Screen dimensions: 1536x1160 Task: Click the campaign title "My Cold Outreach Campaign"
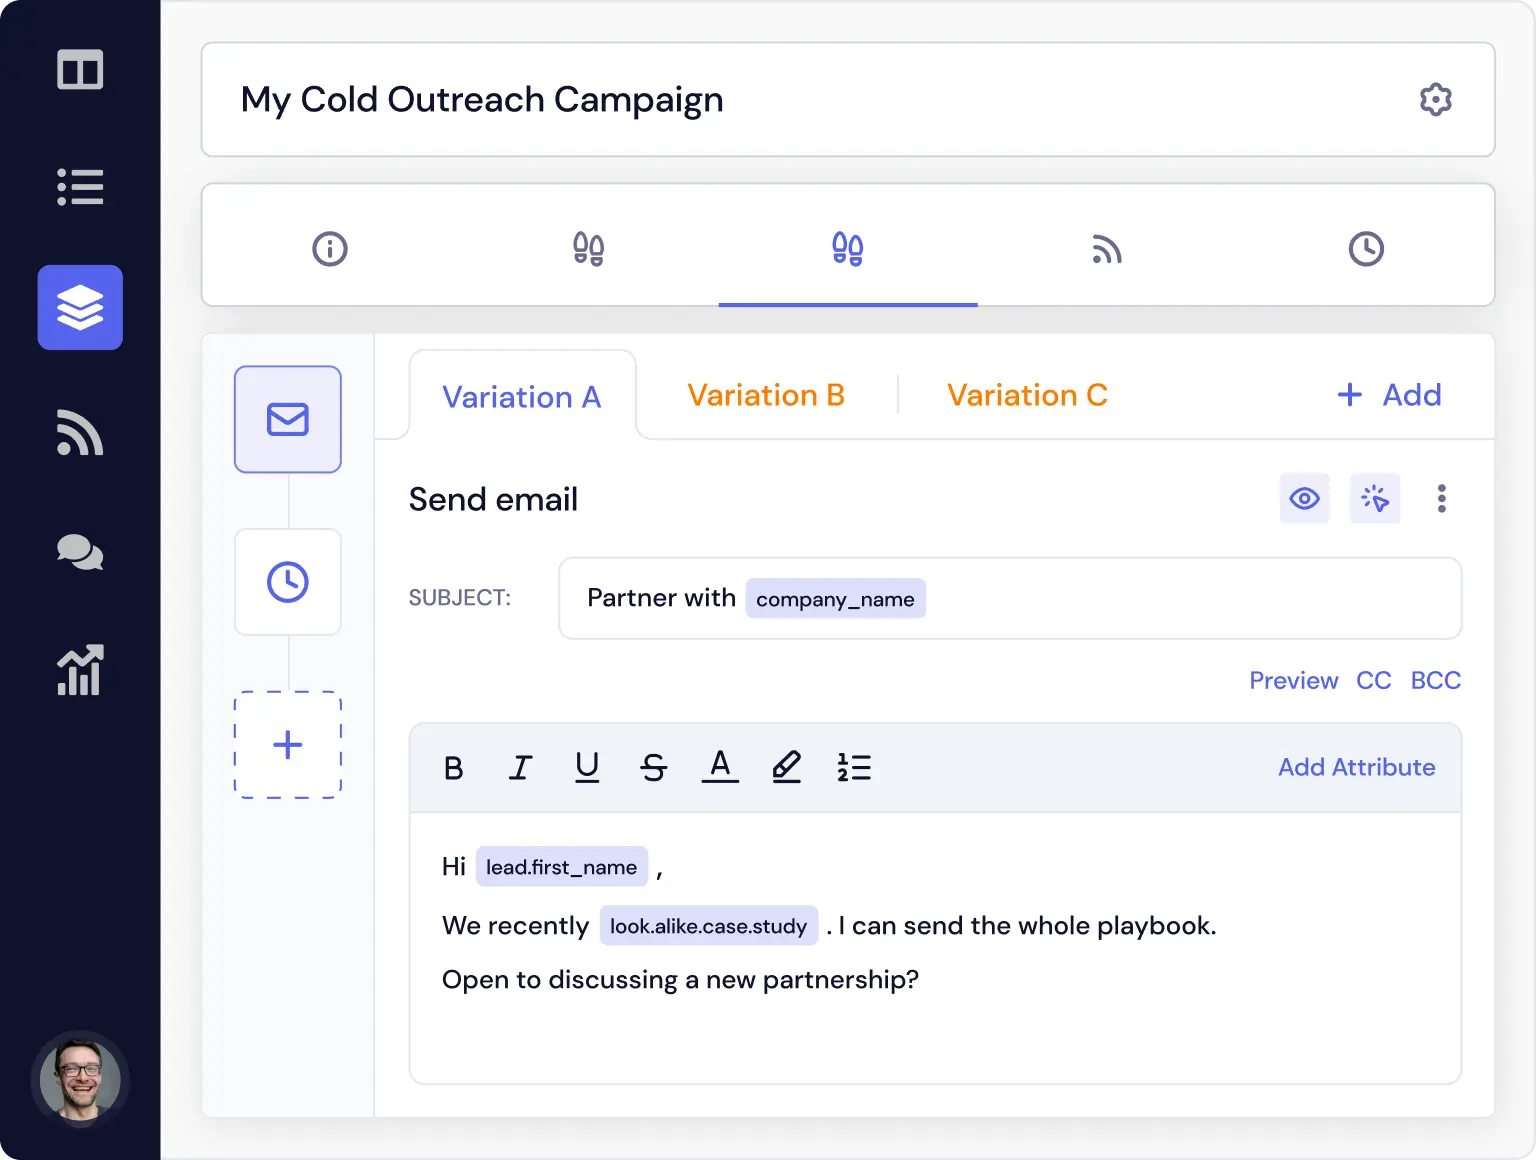tap(482, 100)
